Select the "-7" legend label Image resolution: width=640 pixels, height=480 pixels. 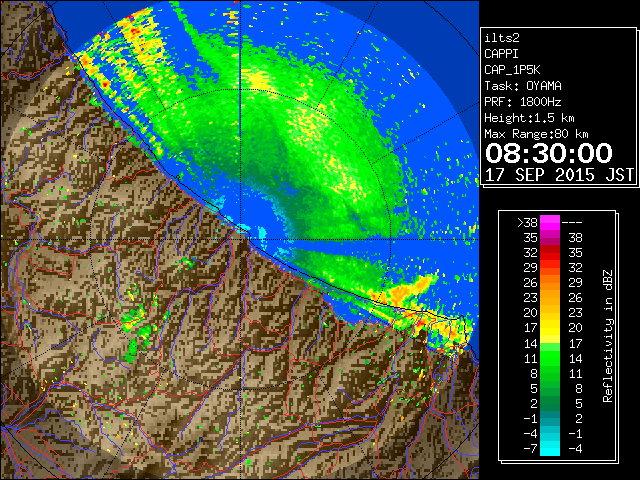tap(530, 449)
